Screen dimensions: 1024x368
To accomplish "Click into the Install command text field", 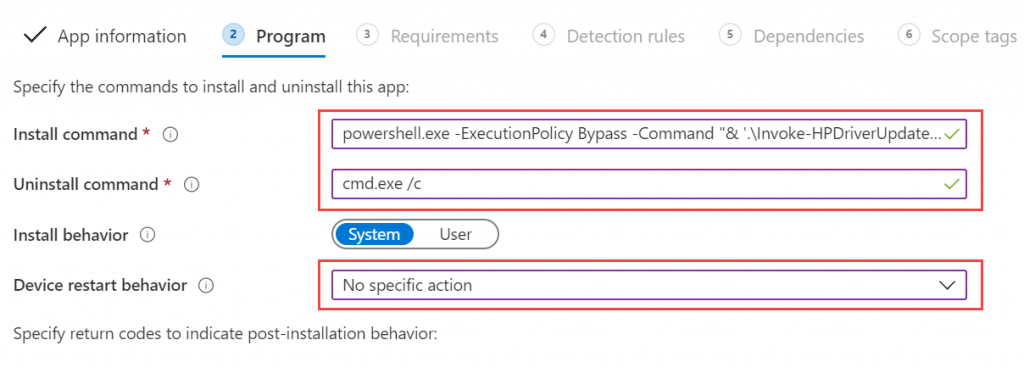I will coord(649,134).
